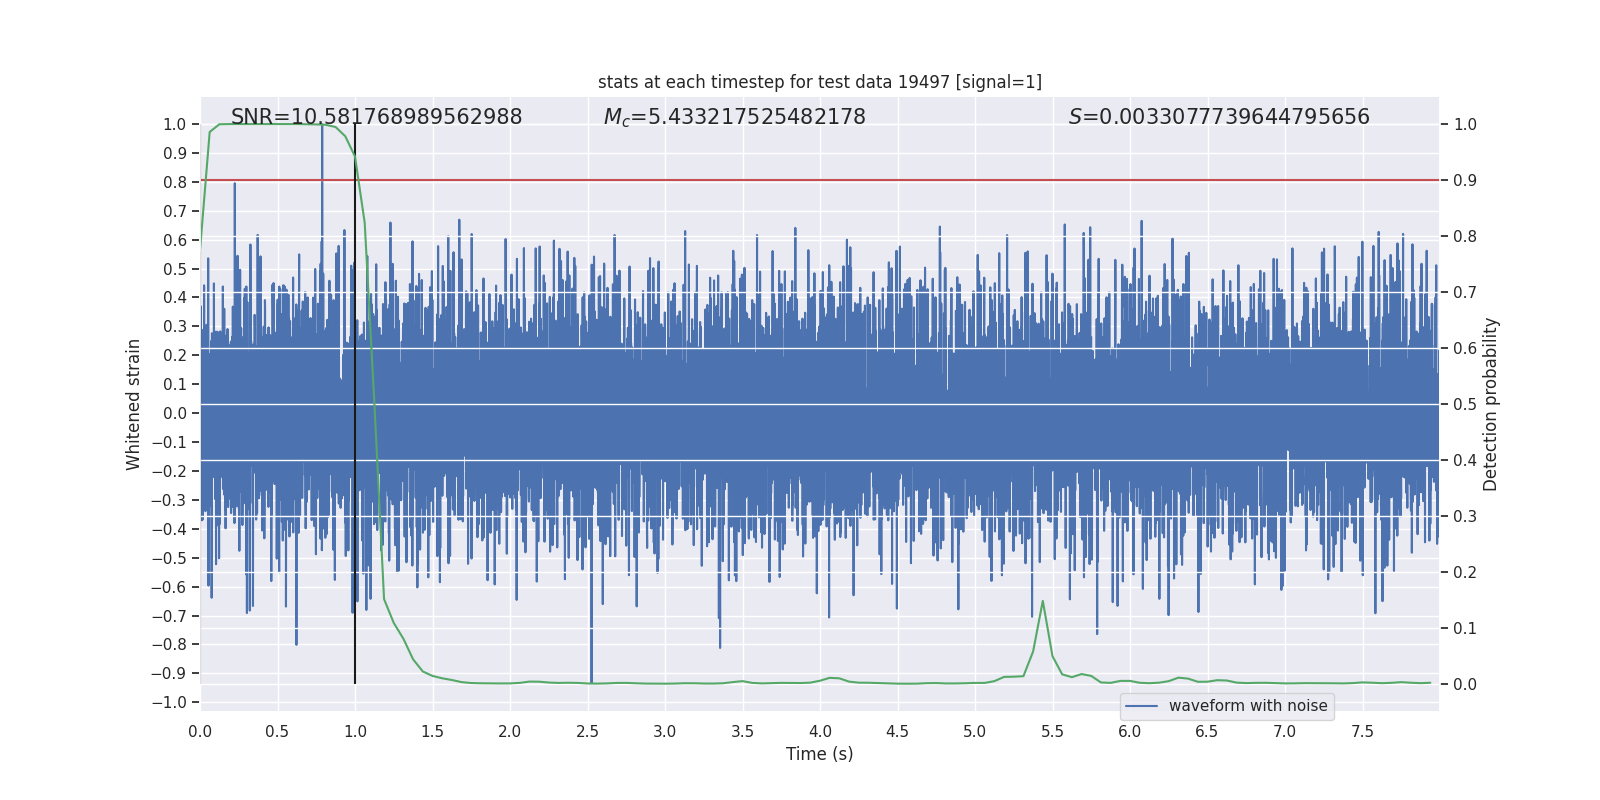Click the 0.5 tick on the probability axis
Screen dimensions: 1600x800
pos(1465,405)
